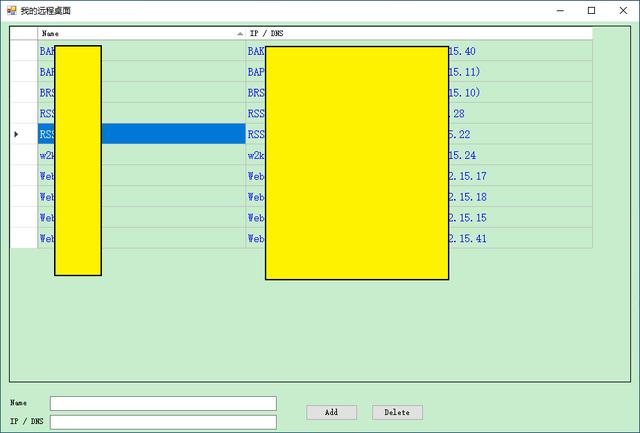Focus the Name text input field
This screenshot has width=640, height=433.
tap(163, 403)
